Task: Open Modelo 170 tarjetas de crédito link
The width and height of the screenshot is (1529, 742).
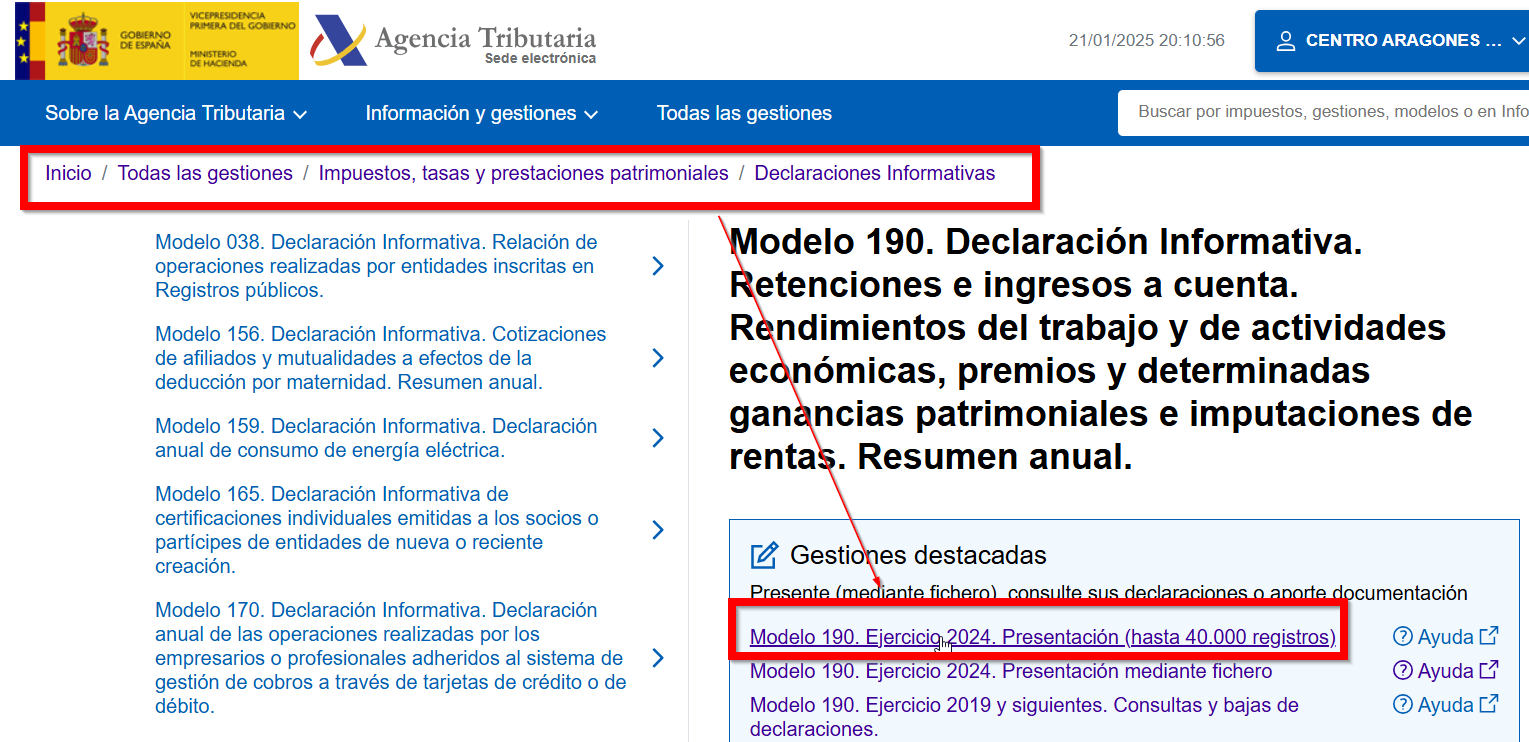Action: [x=391, y=658]
